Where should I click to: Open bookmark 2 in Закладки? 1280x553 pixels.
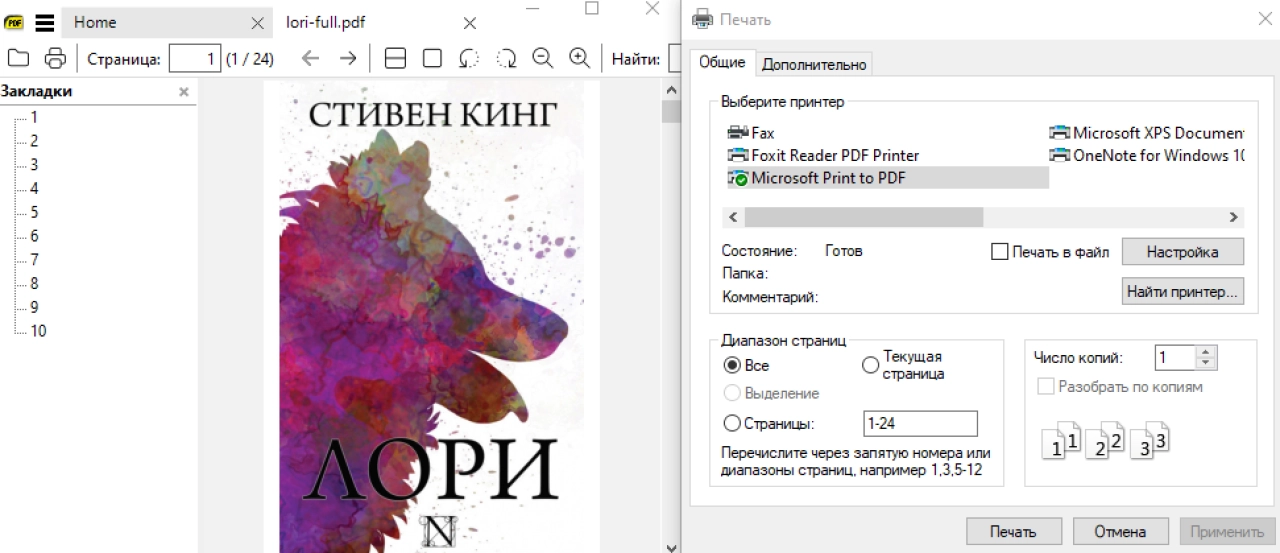(x=34, y=141)
